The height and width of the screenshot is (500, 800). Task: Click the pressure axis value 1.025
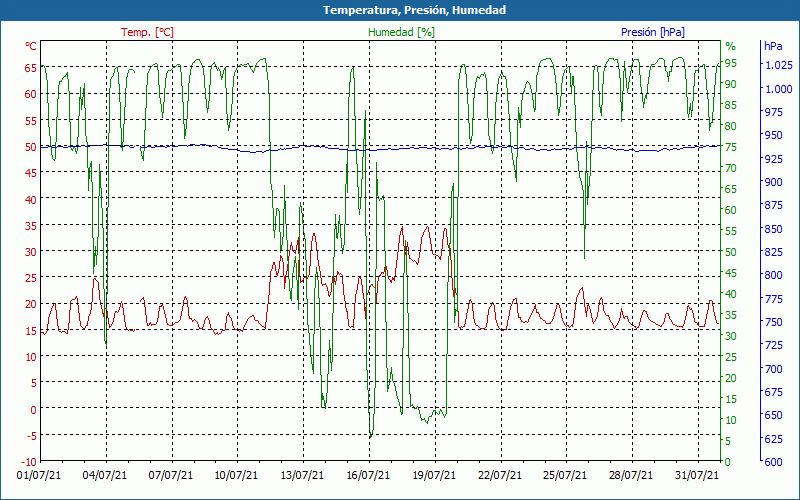coord(779,65)
